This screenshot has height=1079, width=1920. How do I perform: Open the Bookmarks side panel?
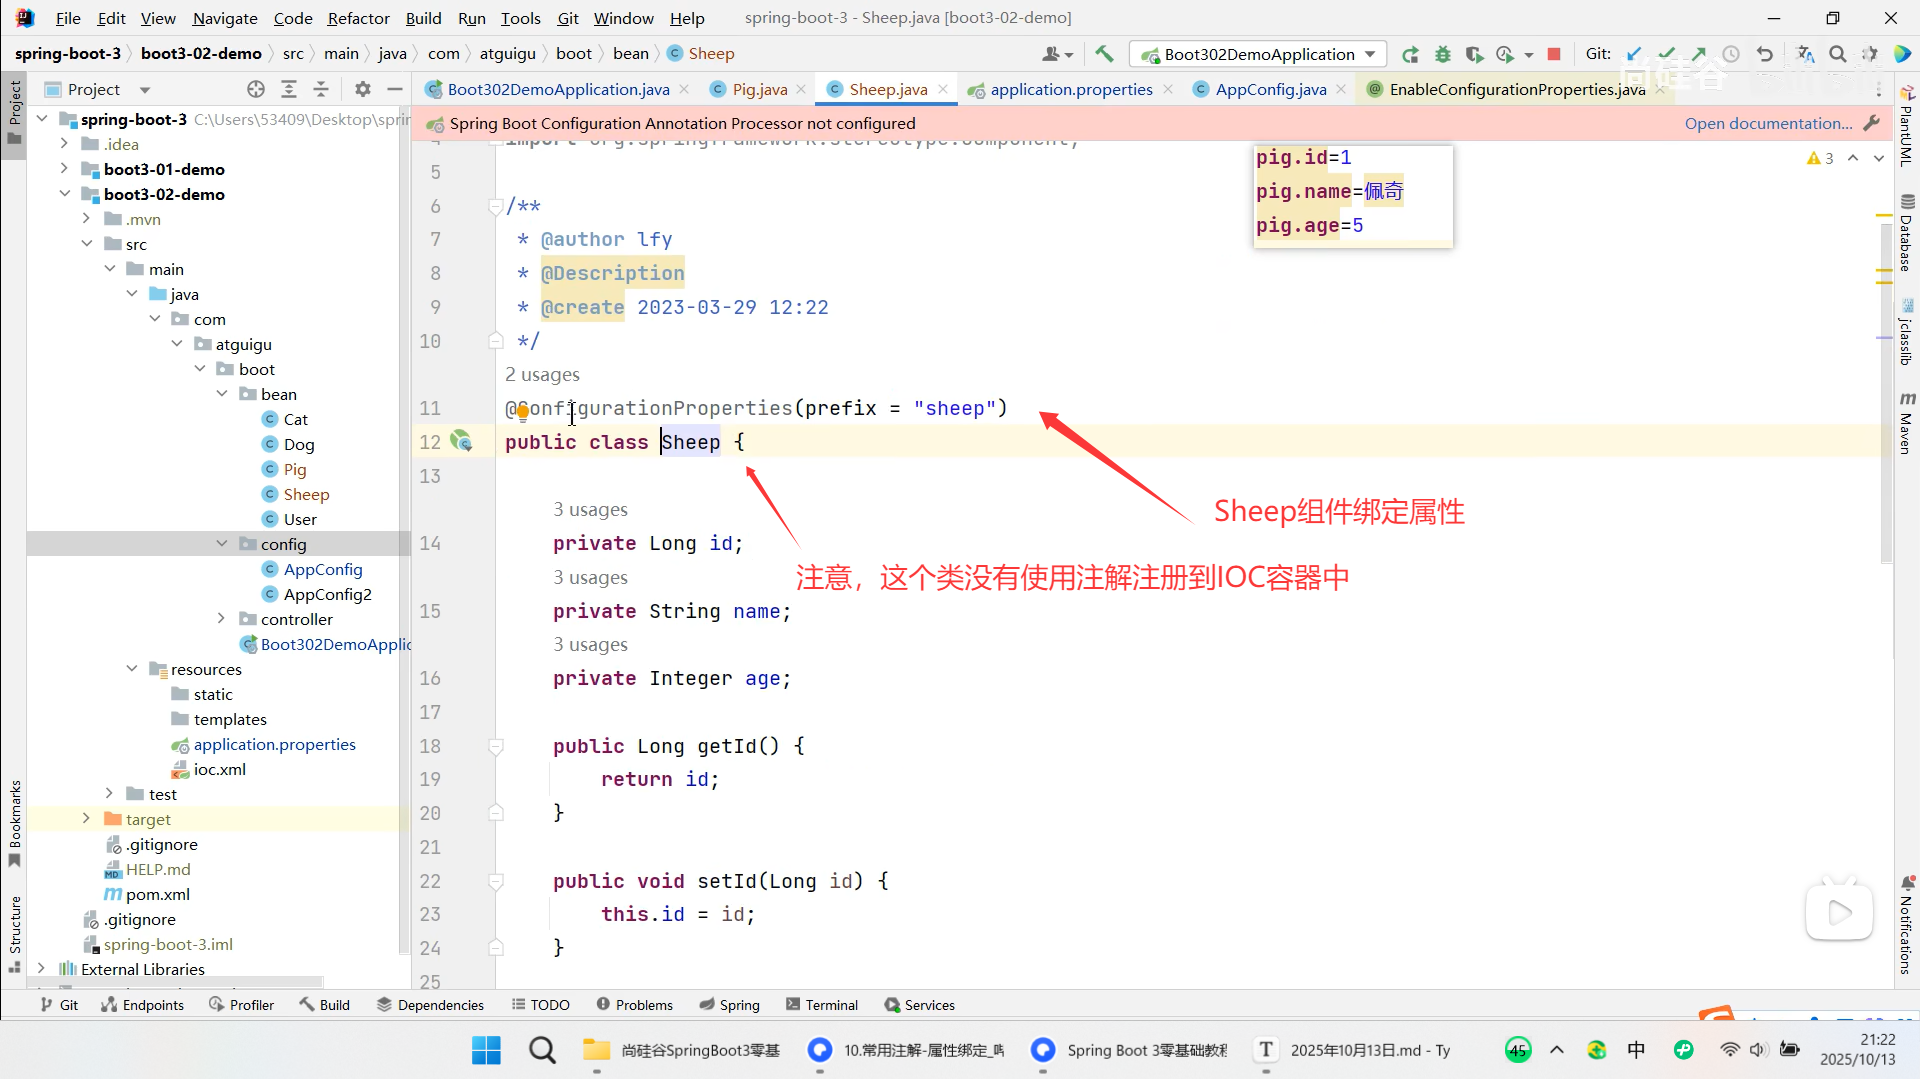[15, 823]
